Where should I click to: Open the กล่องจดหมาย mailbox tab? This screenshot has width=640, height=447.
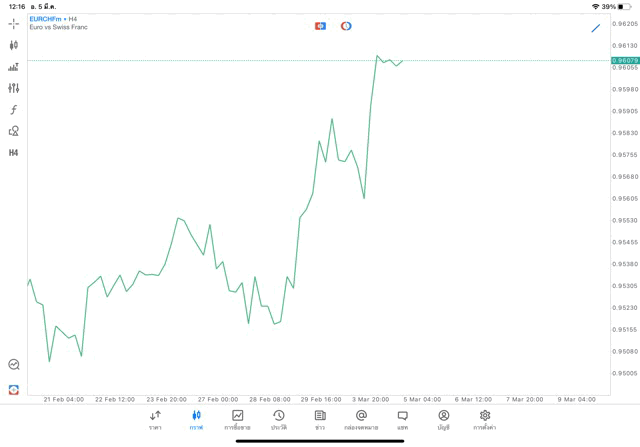(361, 420)
